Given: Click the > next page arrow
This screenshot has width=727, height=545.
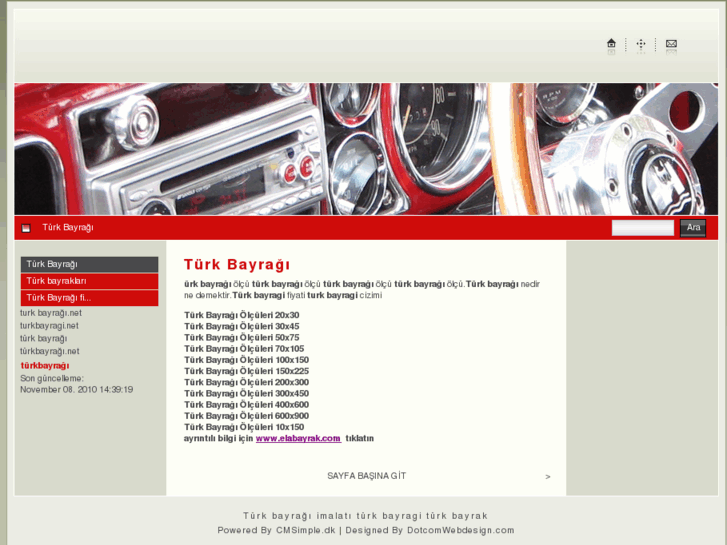Looking at the screenshot, I should coord(548,477).
